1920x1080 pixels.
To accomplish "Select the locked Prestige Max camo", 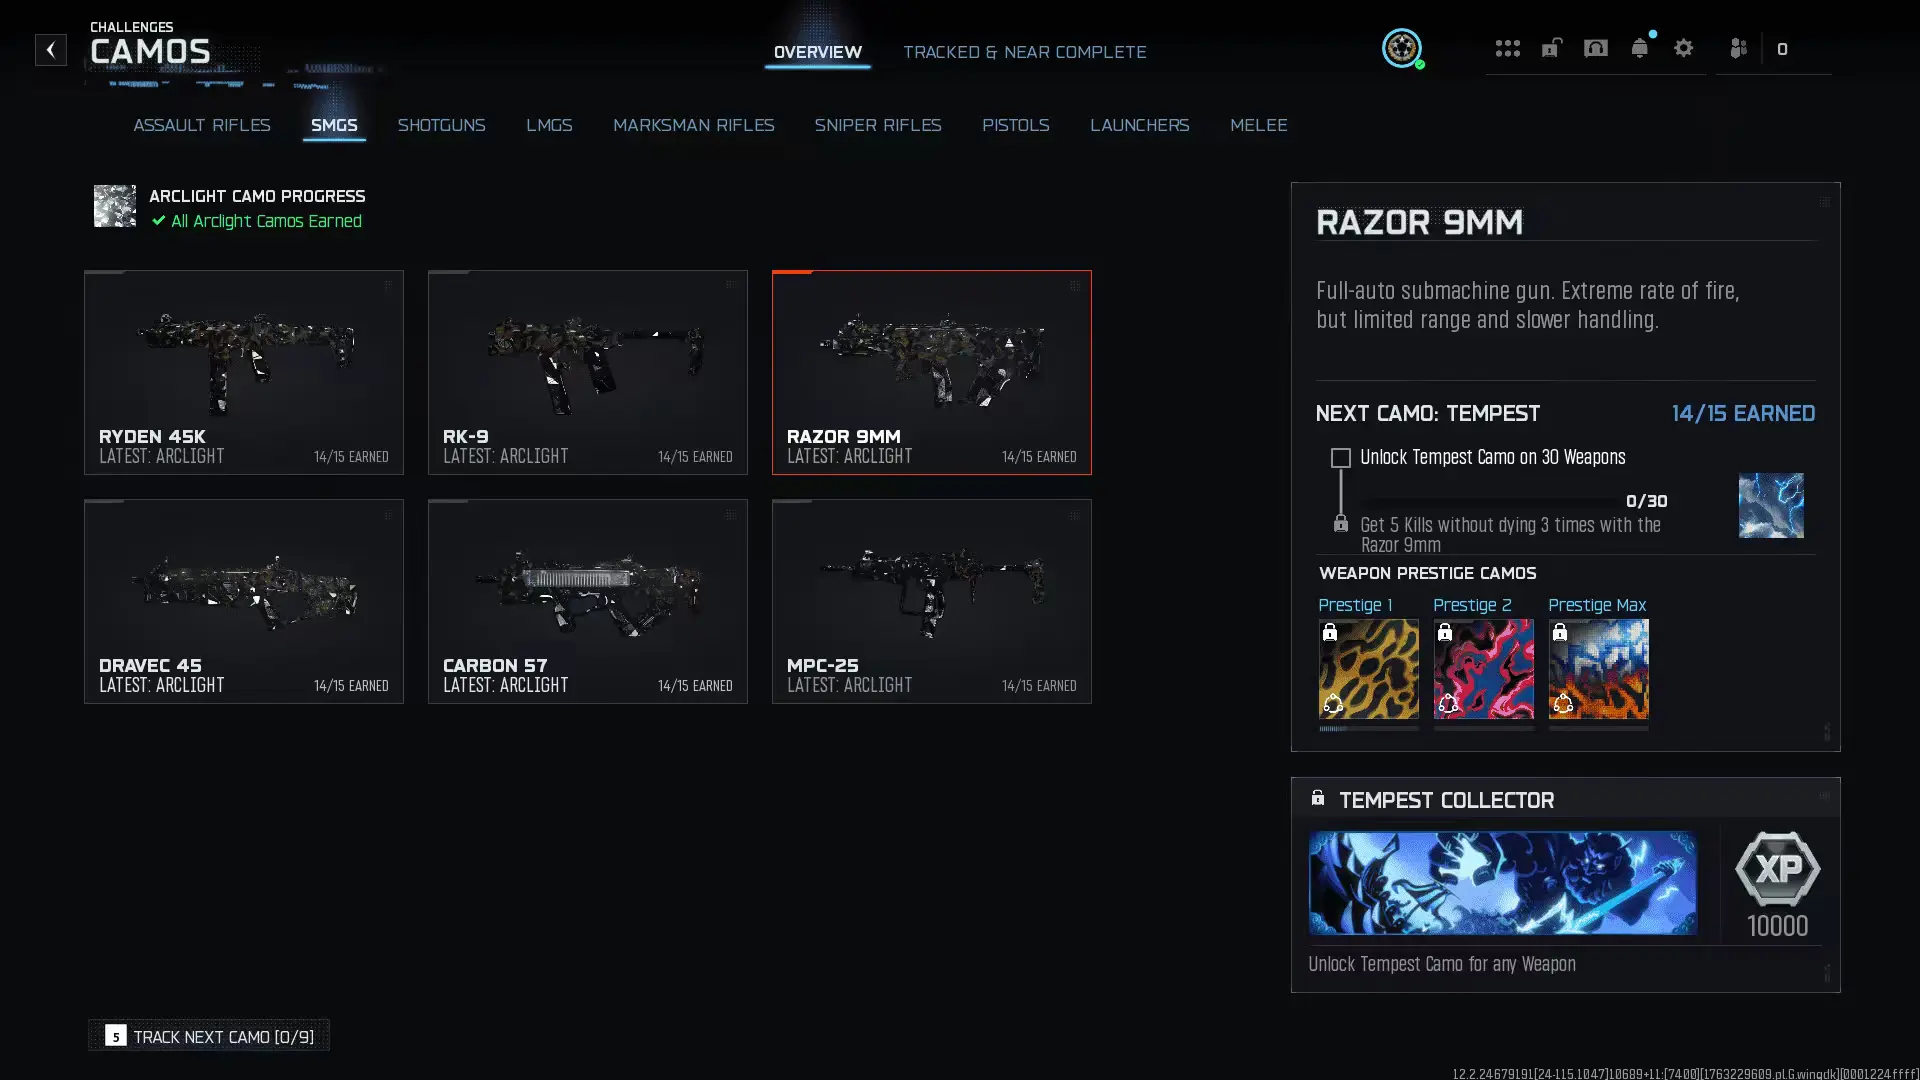I will click(1598, 669).
